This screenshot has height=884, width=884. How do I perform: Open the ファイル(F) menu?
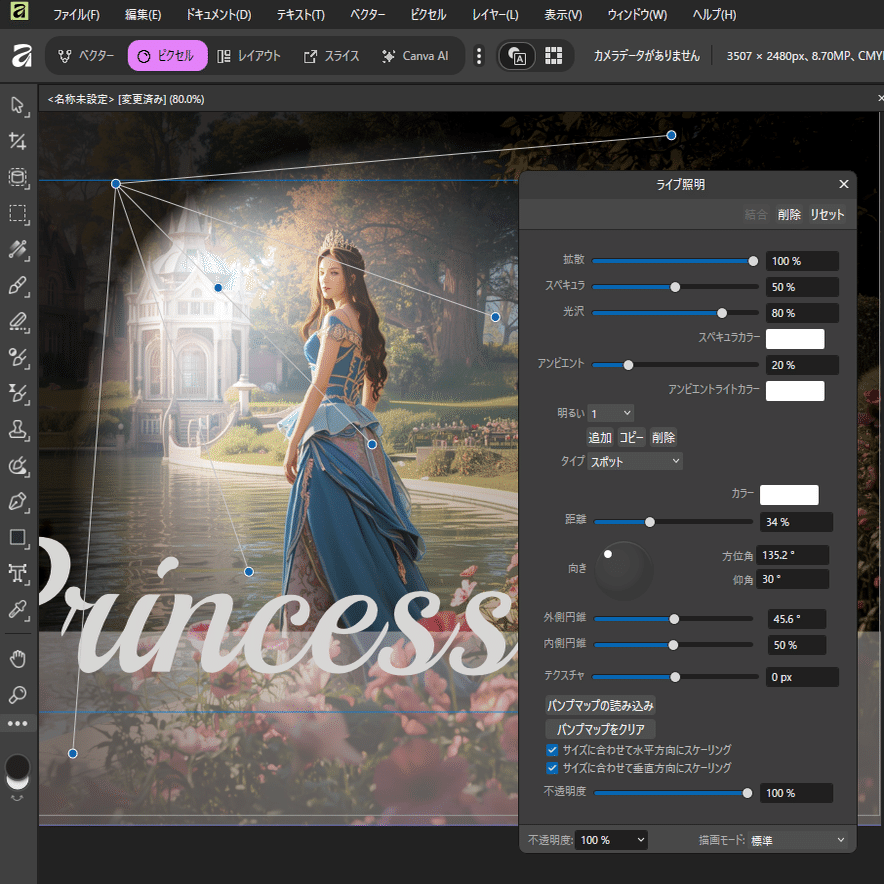pyautogui.click(x=76, y=15)
